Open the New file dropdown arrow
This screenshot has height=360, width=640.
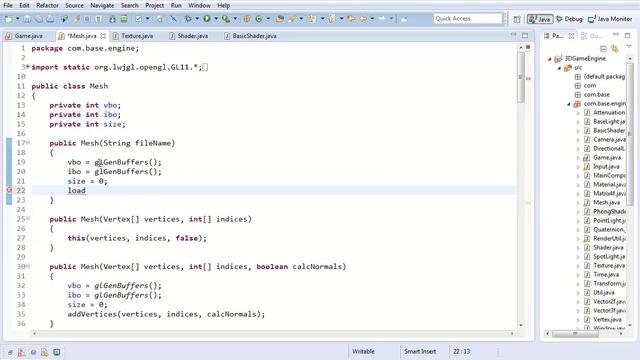click(18, 19)
